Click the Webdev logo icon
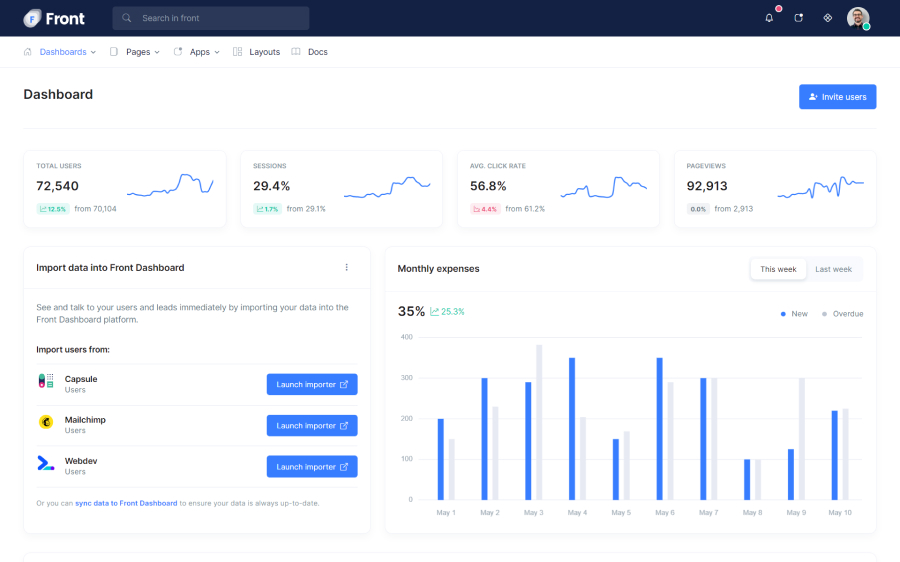 click(46, 463)
